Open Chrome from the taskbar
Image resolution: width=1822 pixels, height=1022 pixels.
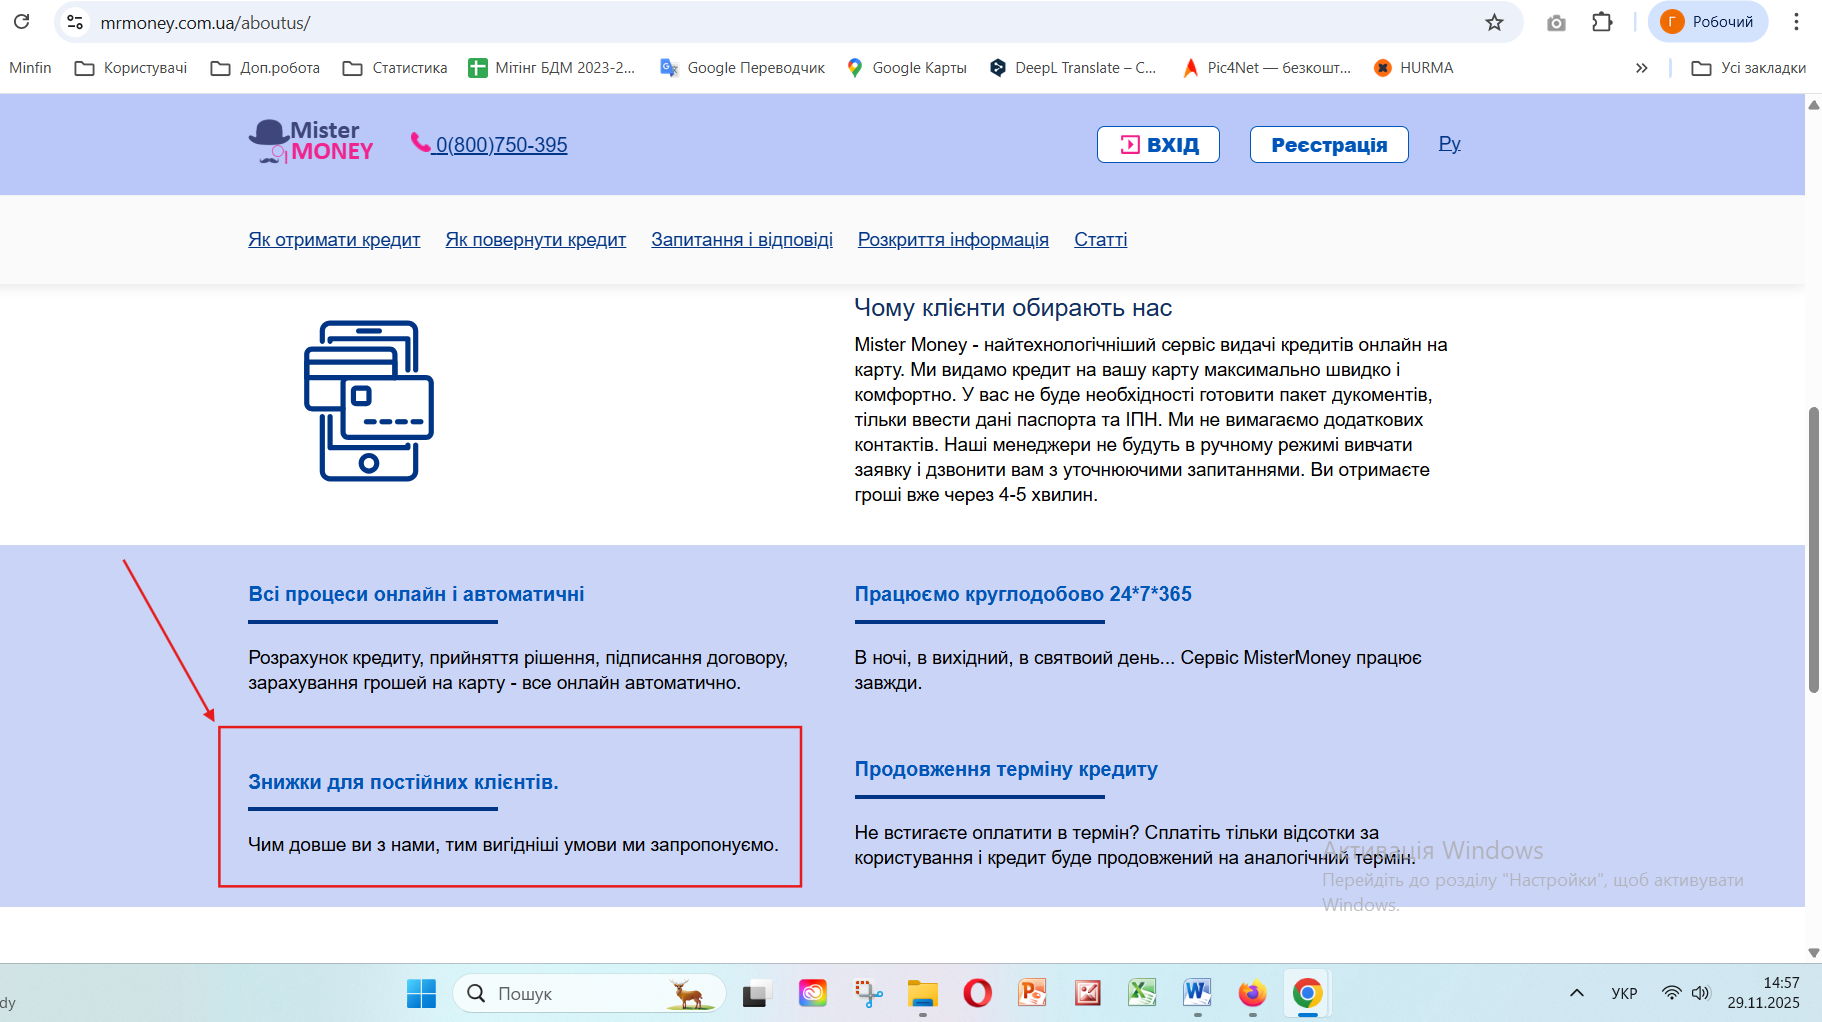(1307, 993)
